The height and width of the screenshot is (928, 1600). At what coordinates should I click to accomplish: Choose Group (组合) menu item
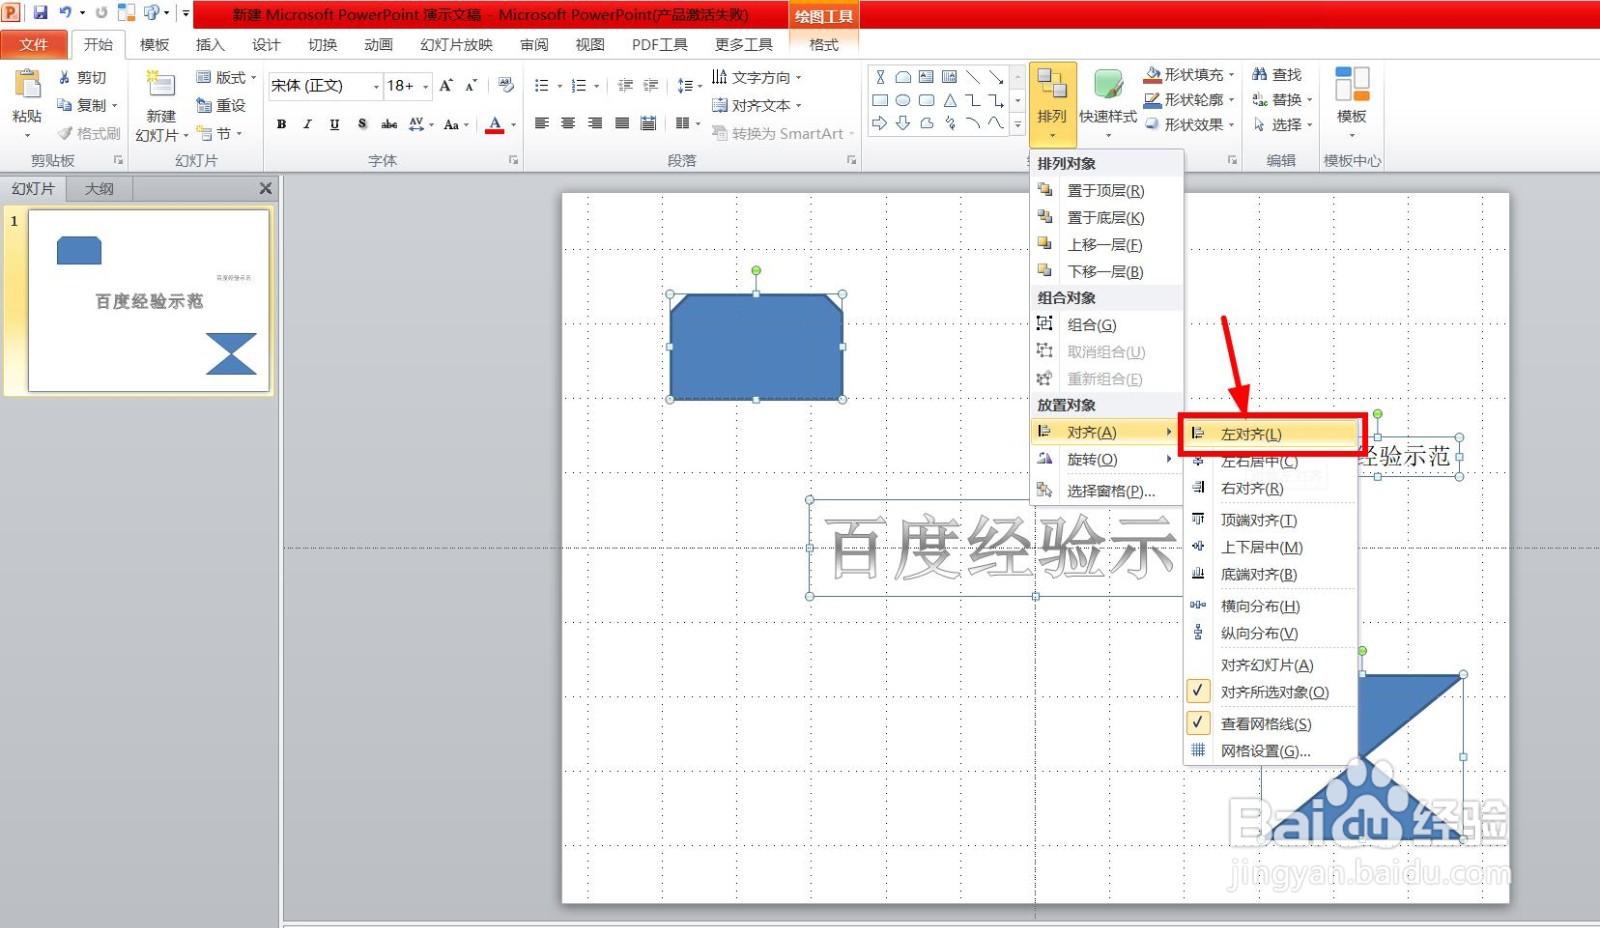coord(1106,325)
